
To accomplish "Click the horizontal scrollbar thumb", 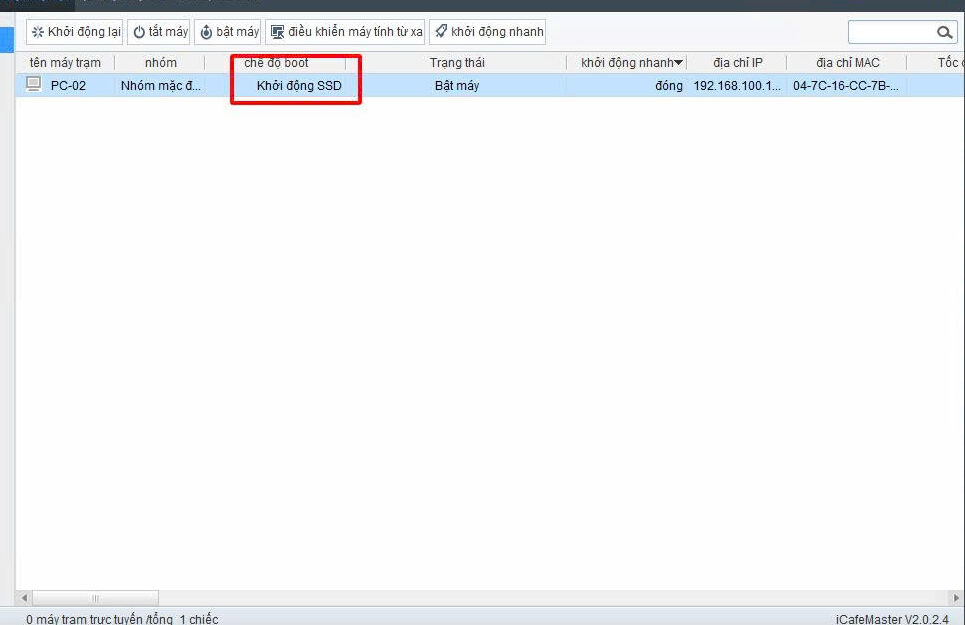I will click(x=95, y=598).
